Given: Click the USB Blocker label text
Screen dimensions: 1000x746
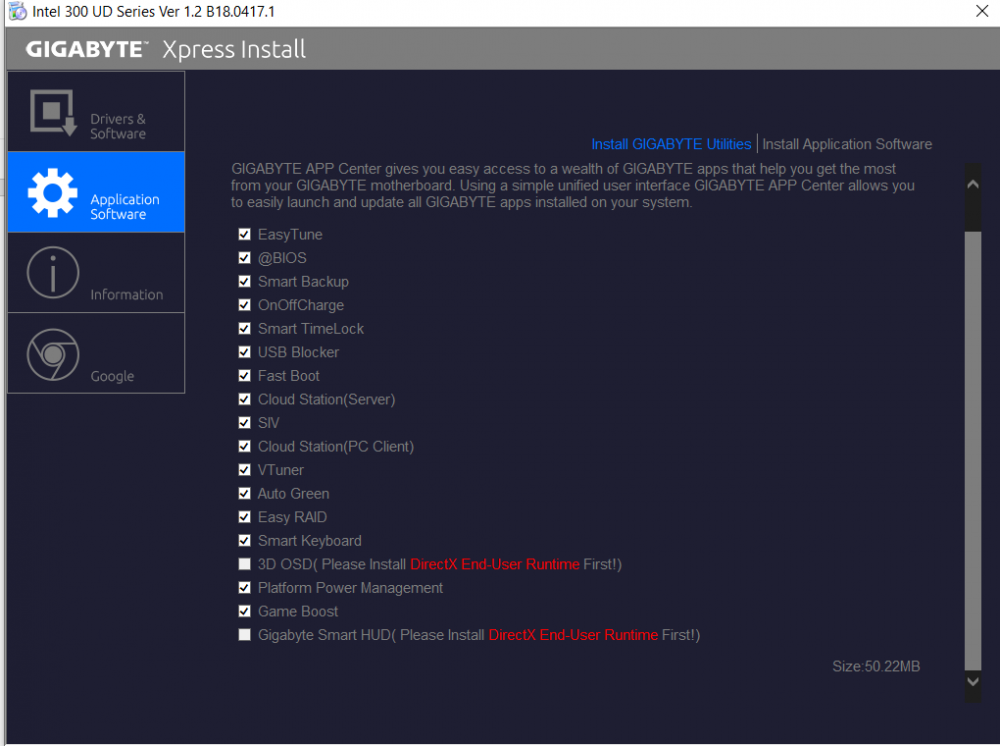Looking at the screenshot, I should 298,353.
